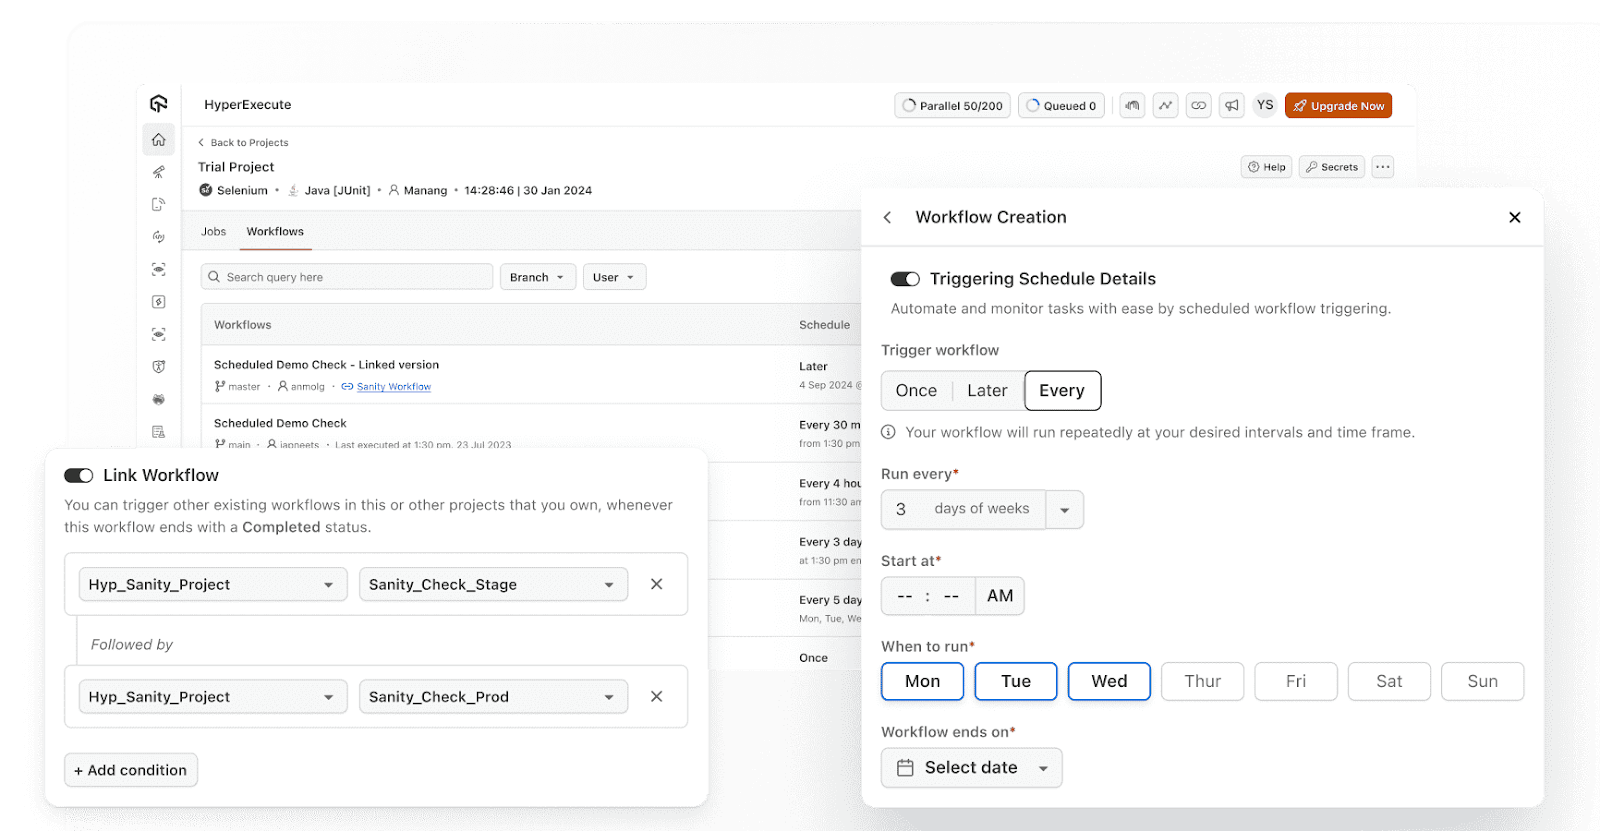Click the info icon beside the workflow repeat note
Viewport: 1600px width, 831px height.
coord(888,432)
